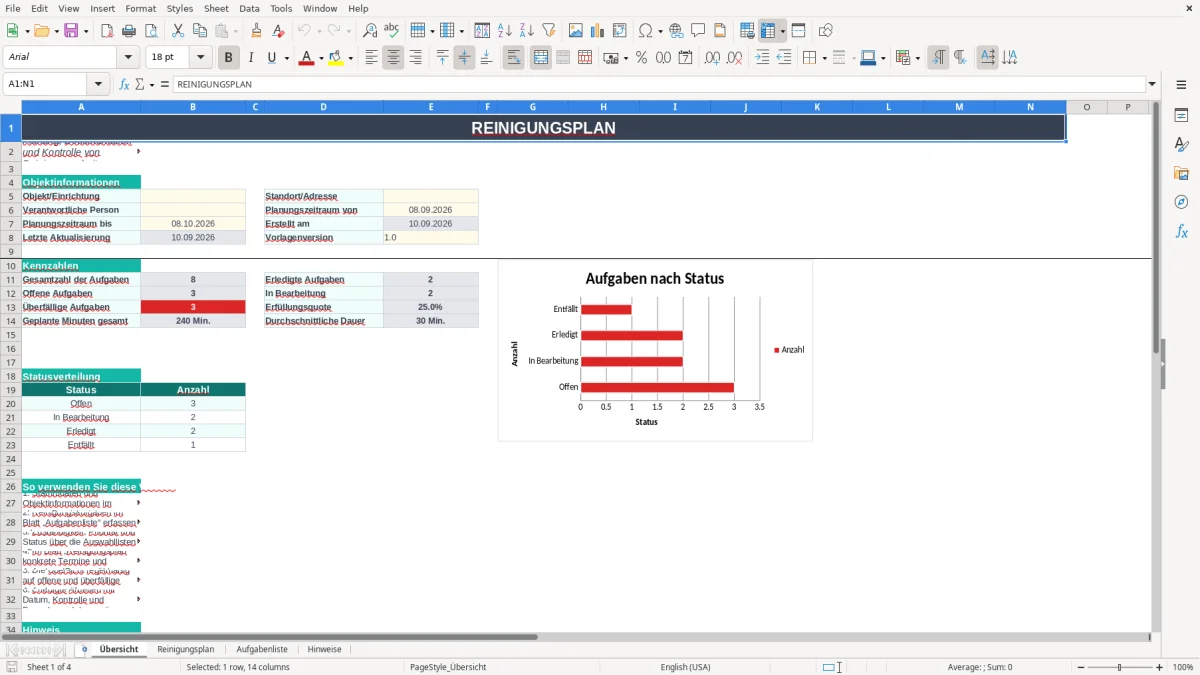Click the zoom in plus button
Image resolution: width=1200 pixels, height=675 pixels.
(x=1159, y=667)
